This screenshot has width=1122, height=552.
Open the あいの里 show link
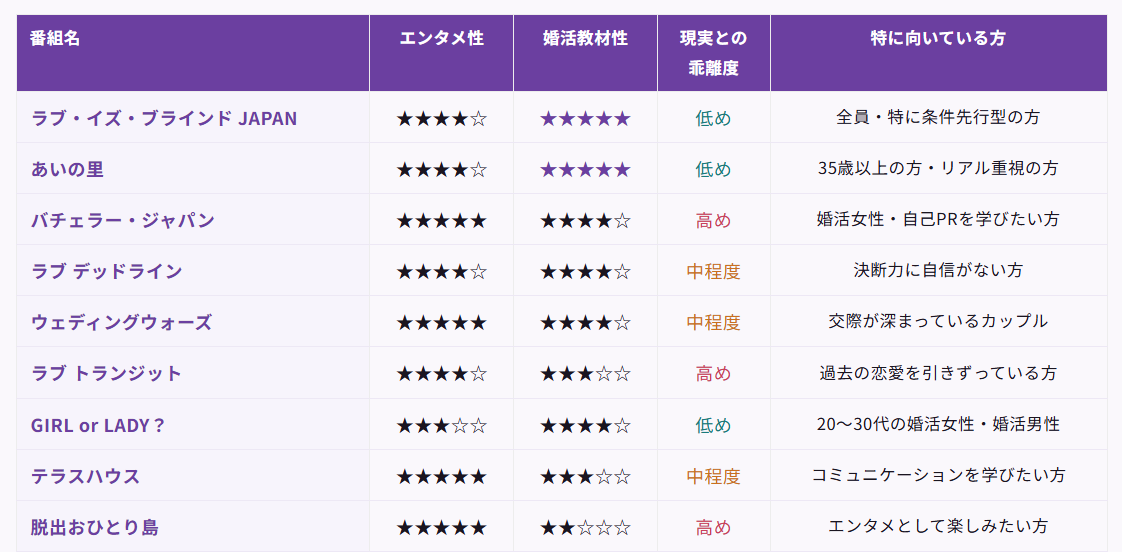pyautogui.click(x=67, y=169)
